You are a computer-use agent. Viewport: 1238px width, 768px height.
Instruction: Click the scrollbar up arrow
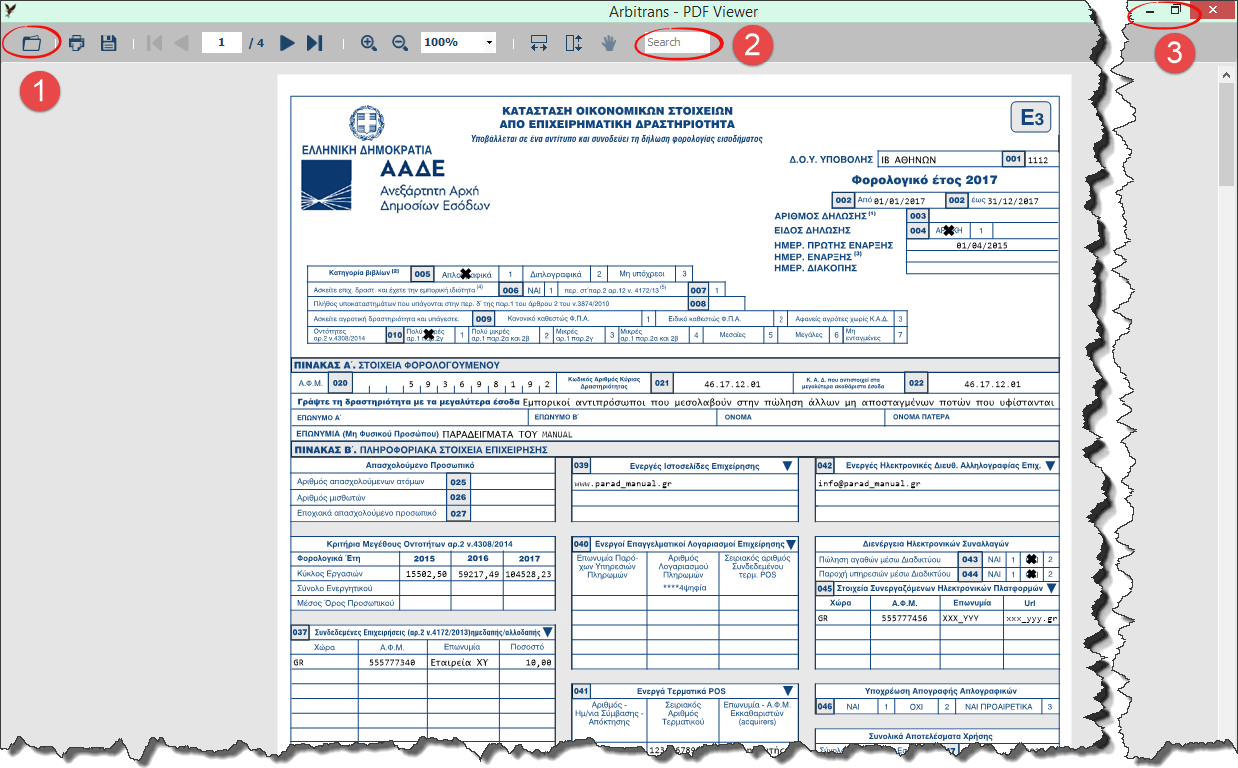[1227, 76]
